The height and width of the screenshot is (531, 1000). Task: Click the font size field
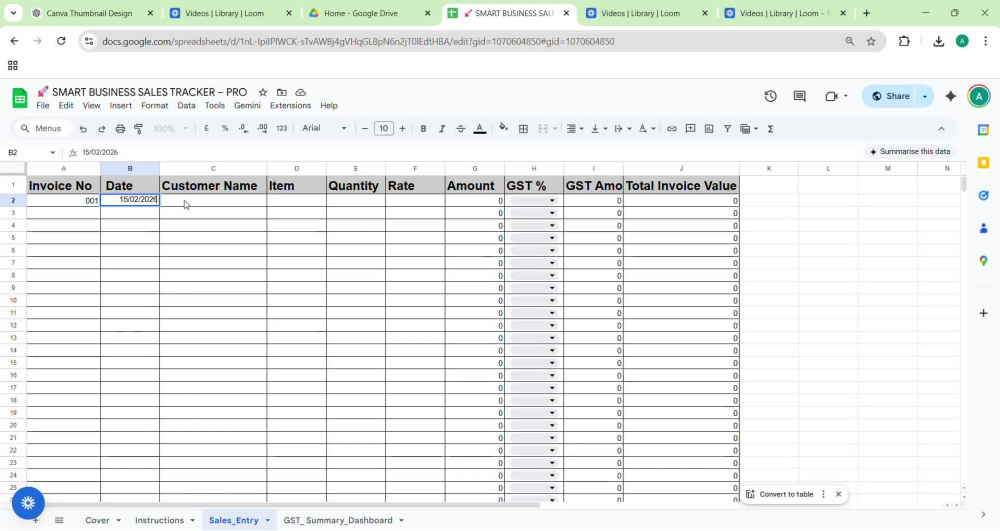[x=383, y=129]
